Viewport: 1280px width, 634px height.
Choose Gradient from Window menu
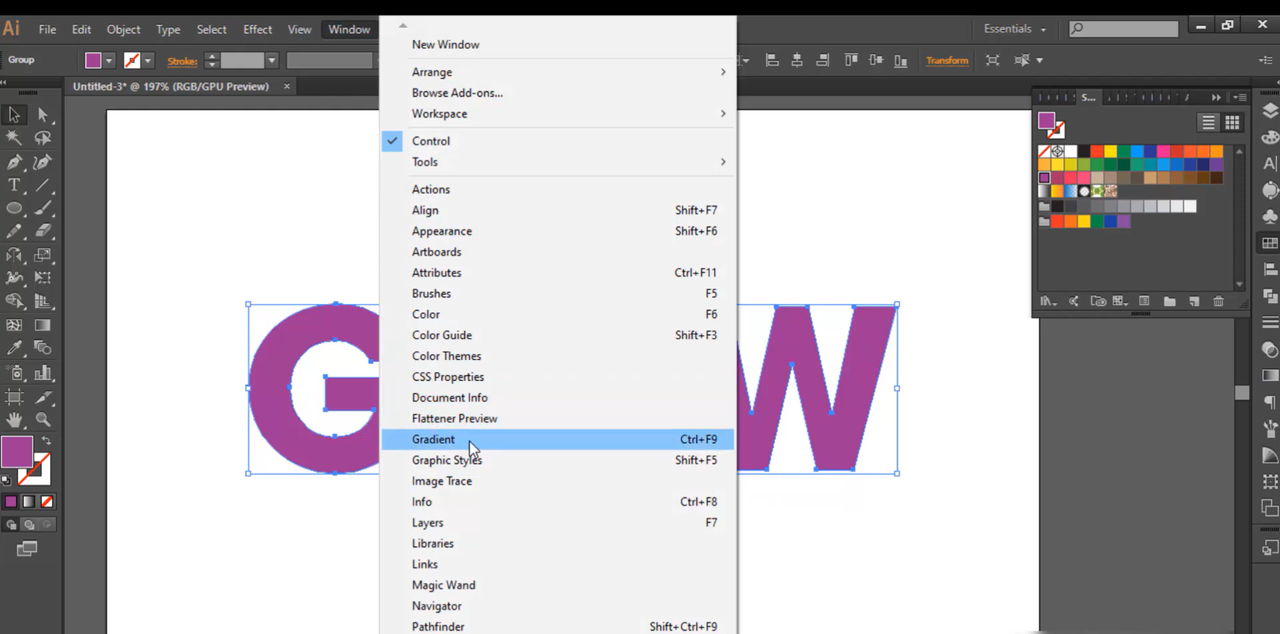click(x=558, y=439)
